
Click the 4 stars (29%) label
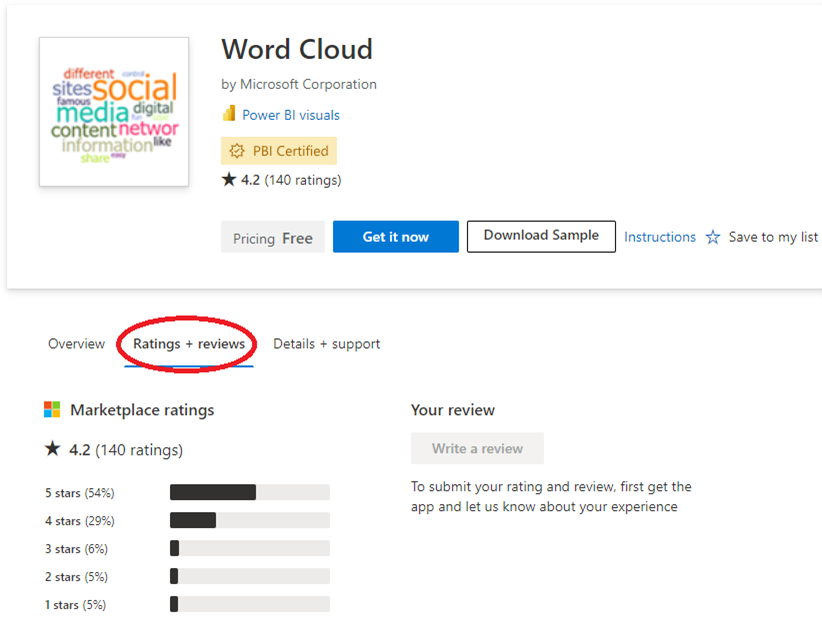tap(80, 521)
